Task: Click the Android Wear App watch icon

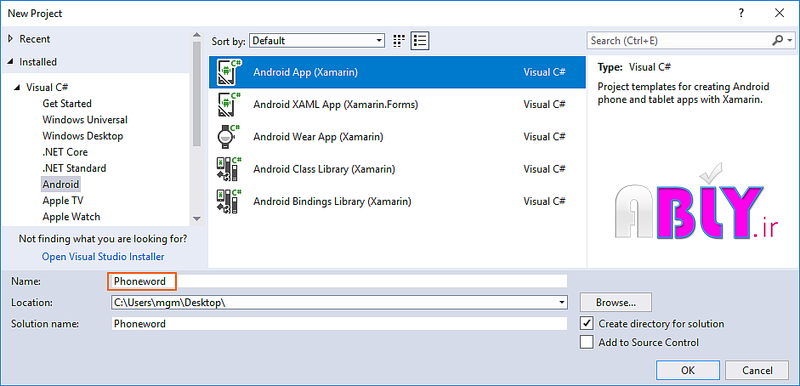Action: click(229, 137)
